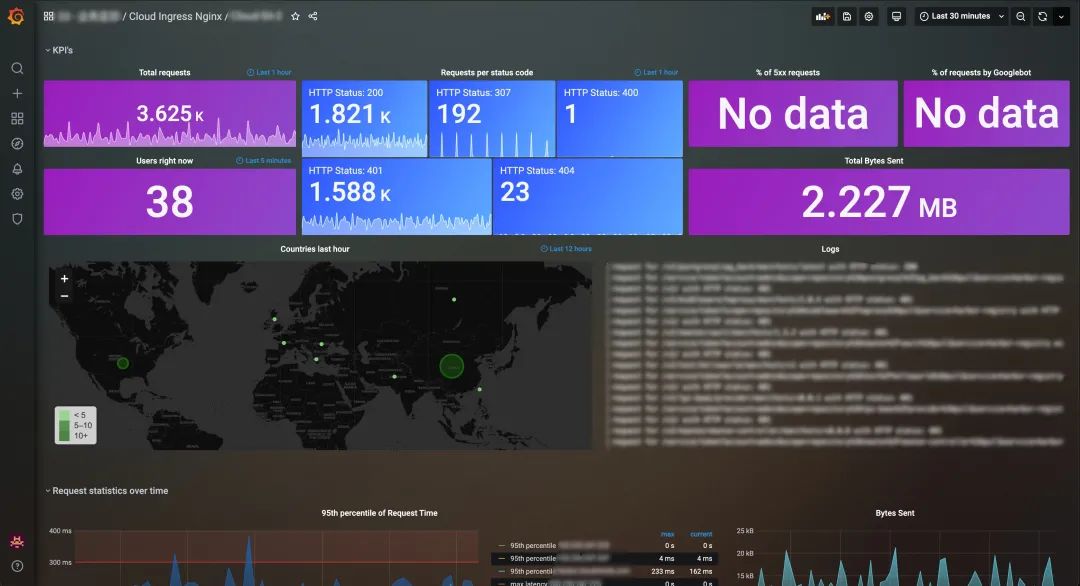Open the Grafana home logo
1080x586 pixels.
[16, 16]
